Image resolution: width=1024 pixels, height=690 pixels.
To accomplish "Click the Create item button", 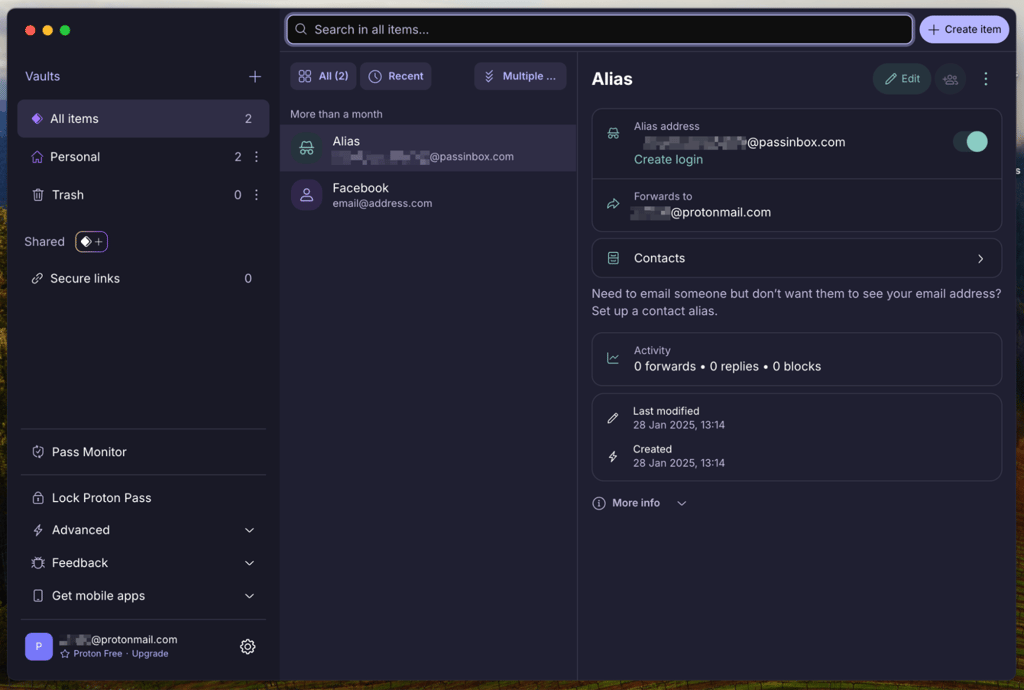I will pos(964,29).
